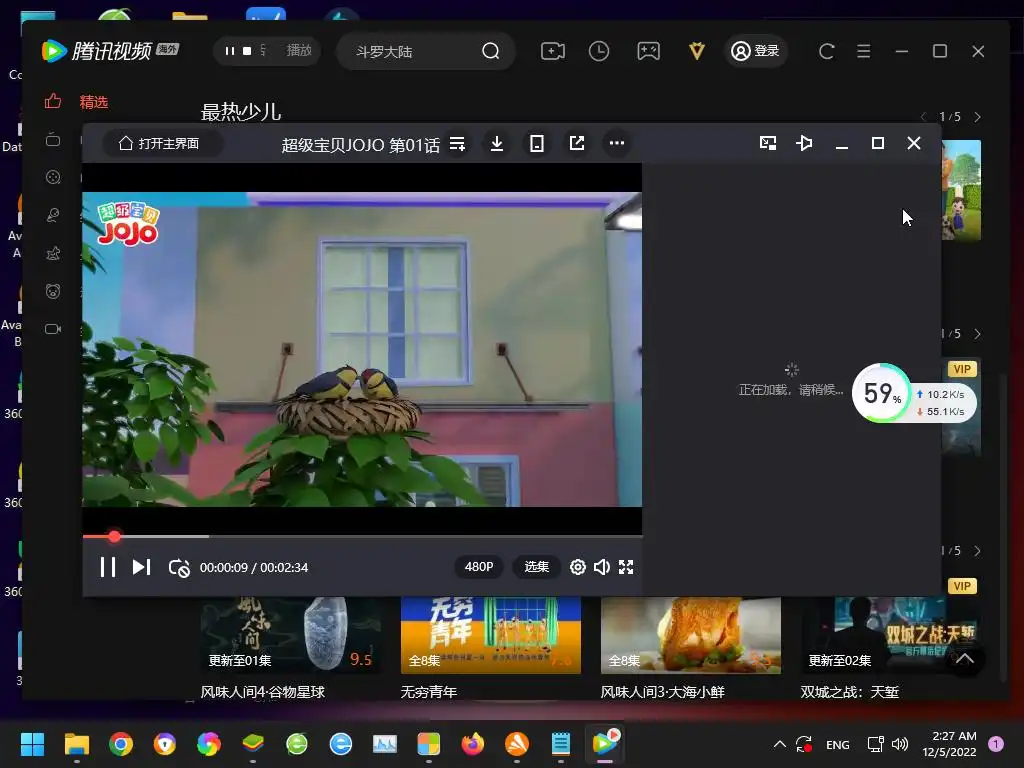Stop playback in the top mini controller
Viewport: 1024px width, 768px height.
click(x=247, y=51)
